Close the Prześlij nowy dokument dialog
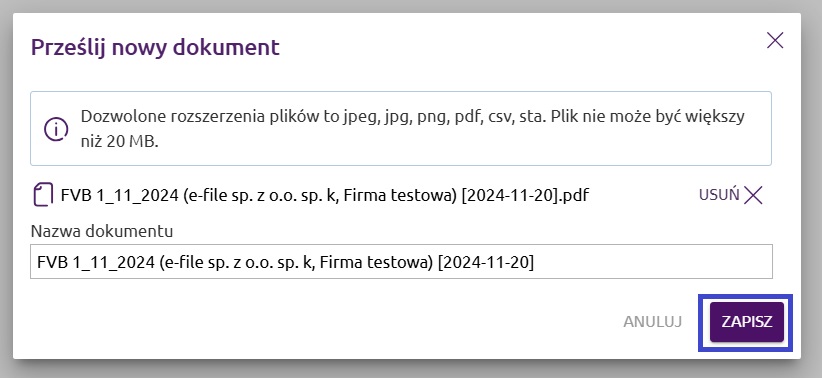This screenshot has height=378, width=822. [775, 40]
